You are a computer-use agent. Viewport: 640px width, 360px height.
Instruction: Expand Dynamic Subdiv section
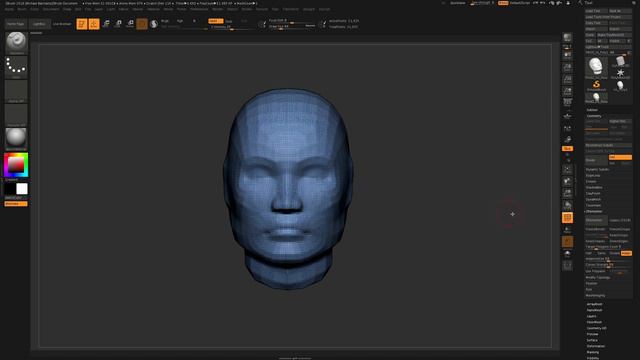[598, 169]
